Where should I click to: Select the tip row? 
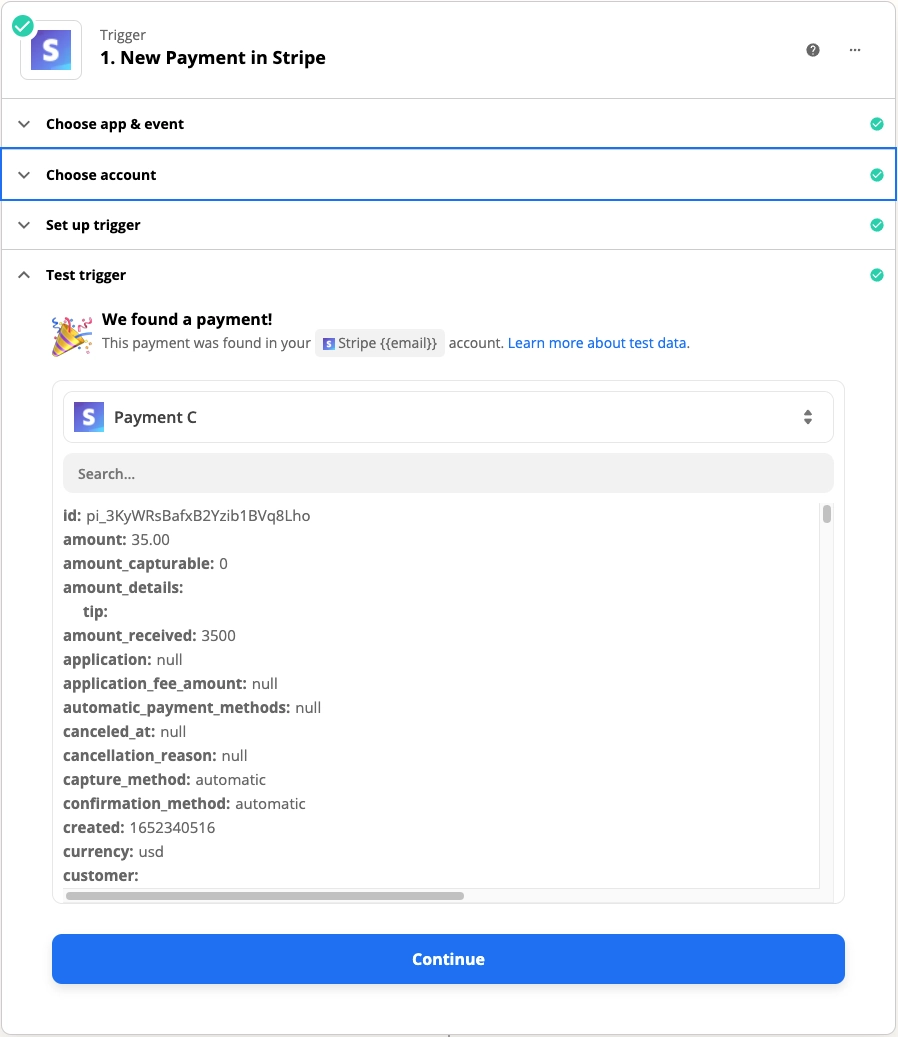click(95, 612)
